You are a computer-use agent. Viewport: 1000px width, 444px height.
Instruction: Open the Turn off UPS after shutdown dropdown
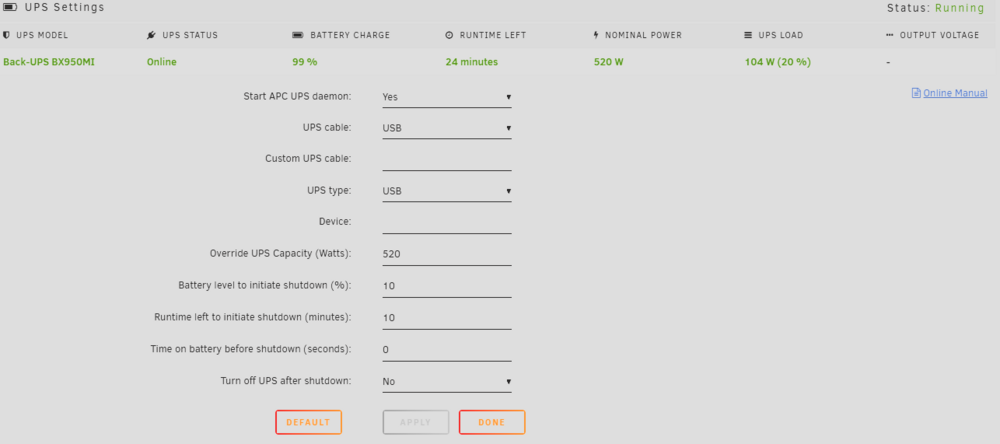(446, 381)
